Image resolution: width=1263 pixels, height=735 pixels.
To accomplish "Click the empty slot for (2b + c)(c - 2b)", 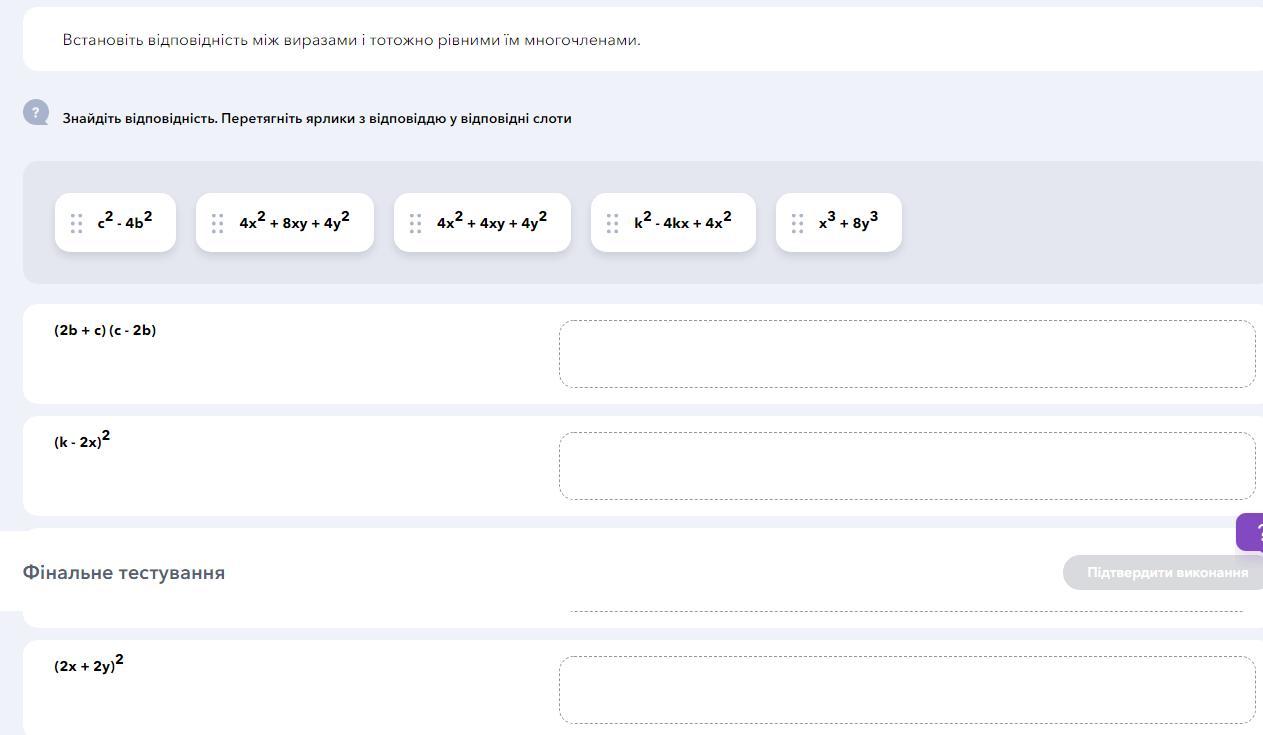I will tap(907, 354).
